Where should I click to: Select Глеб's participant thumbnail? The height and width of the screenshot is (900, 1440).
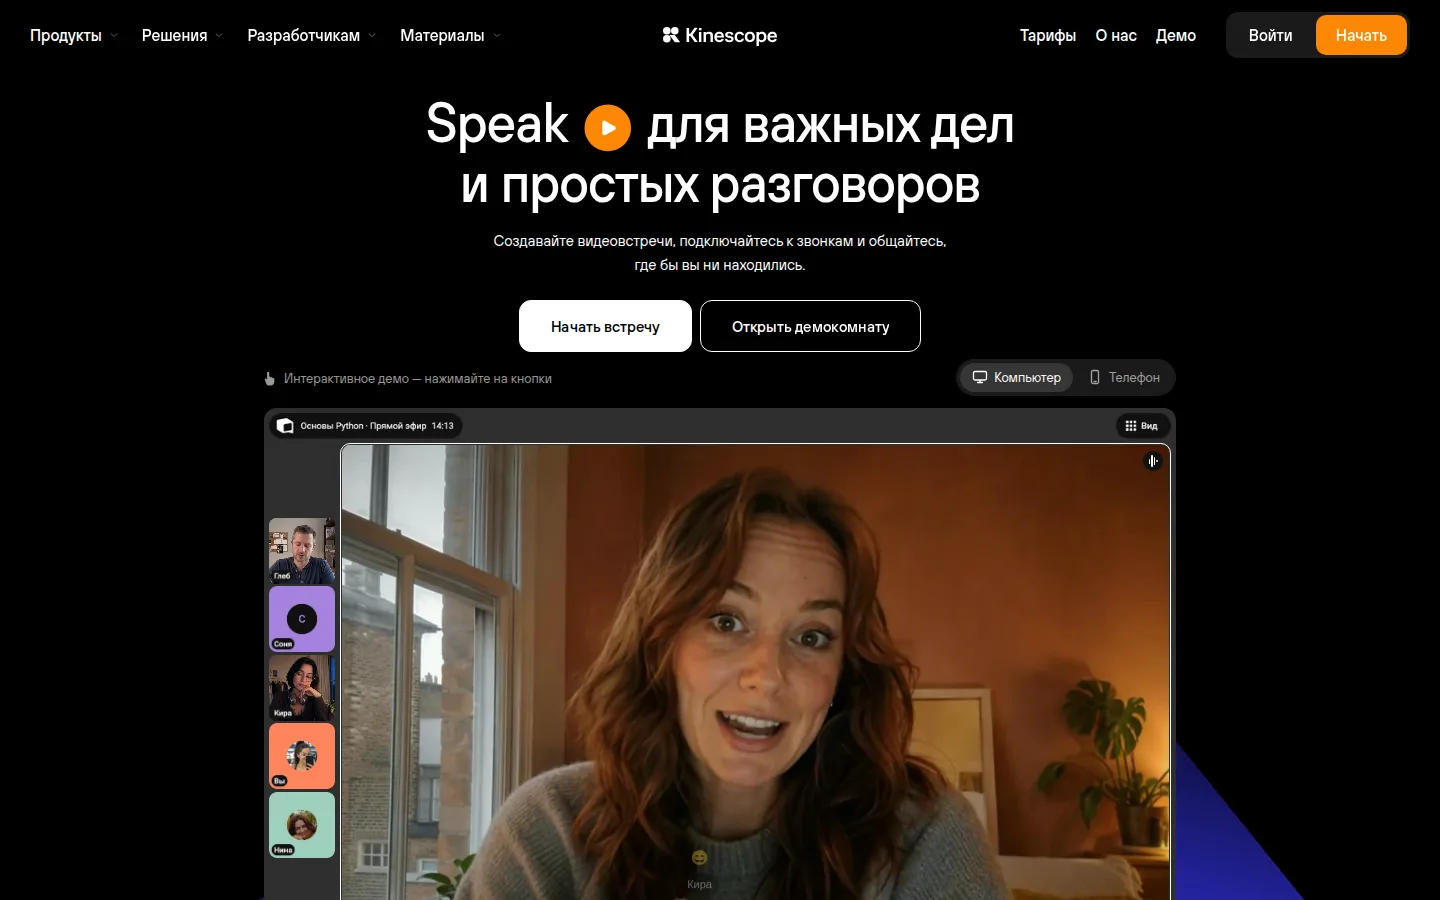[302, 551]
